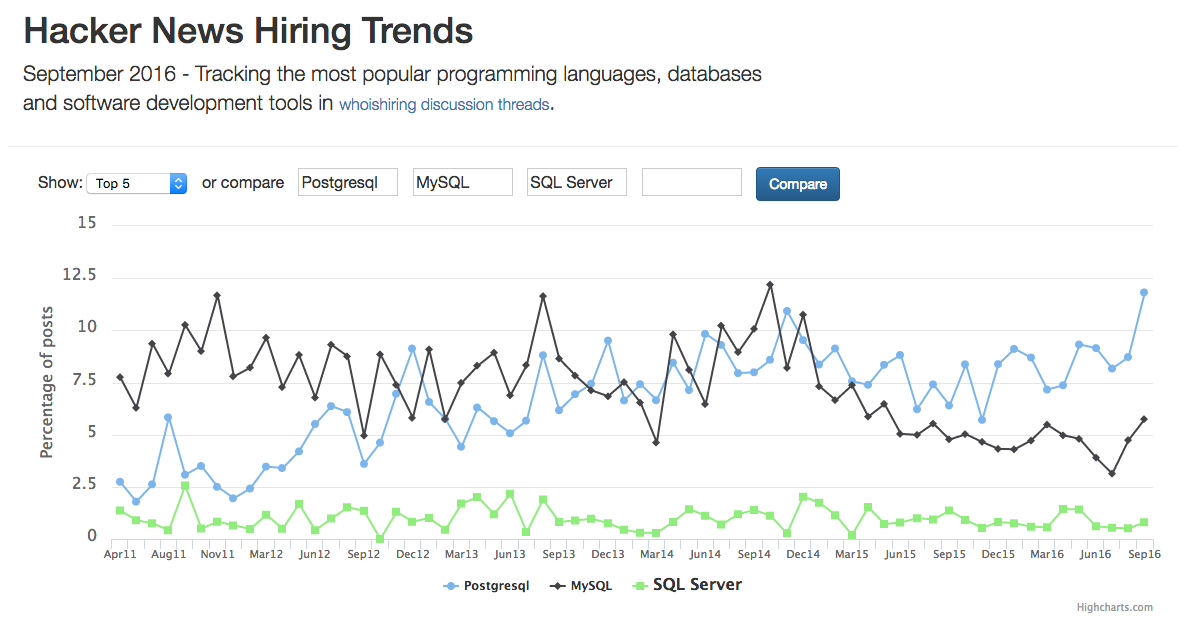
Task: Click the Compare button
Action: (798, 184)
